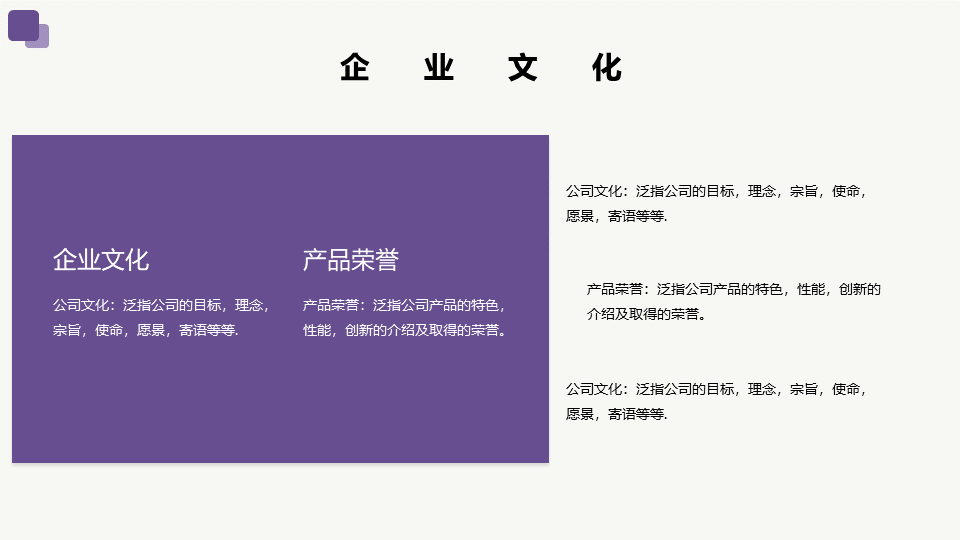The image size is (960, 540).
Task: Select the white heading 产品荣誉
Action: pos(351,260)
